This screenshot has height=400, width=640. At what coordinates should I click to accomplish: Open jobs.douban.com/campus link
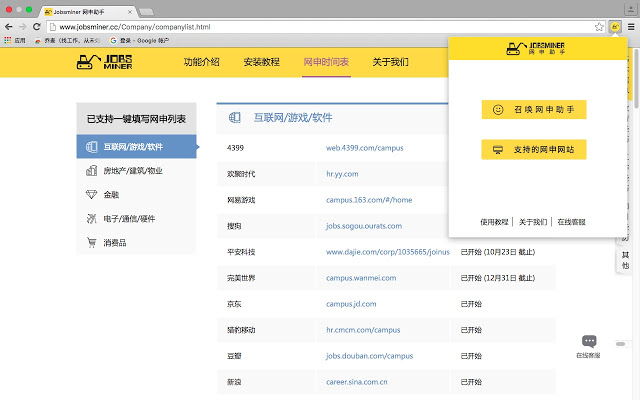point(369,356)
